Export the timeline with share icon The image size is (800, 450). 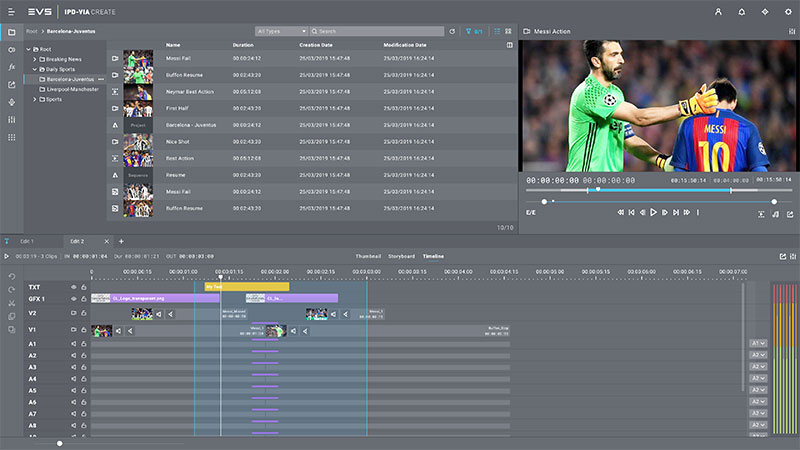[783, 256]
